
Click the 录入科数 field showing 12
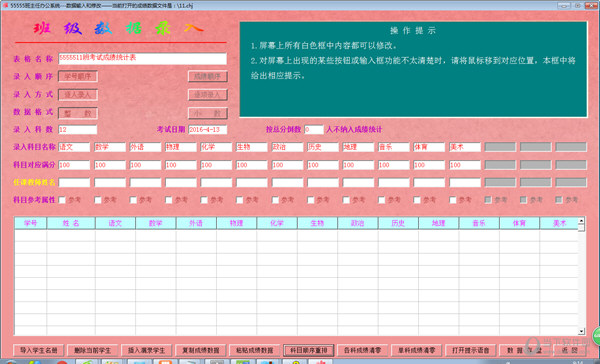pyautogui.click(x=78, y=129)
